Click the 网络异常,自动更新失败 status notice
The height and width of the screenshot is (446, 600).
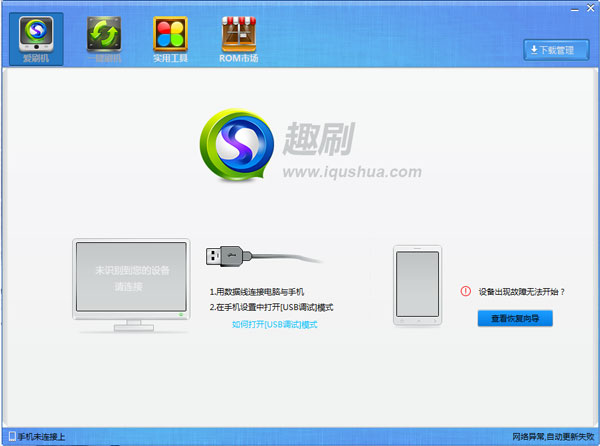click(x=554, y=437)
